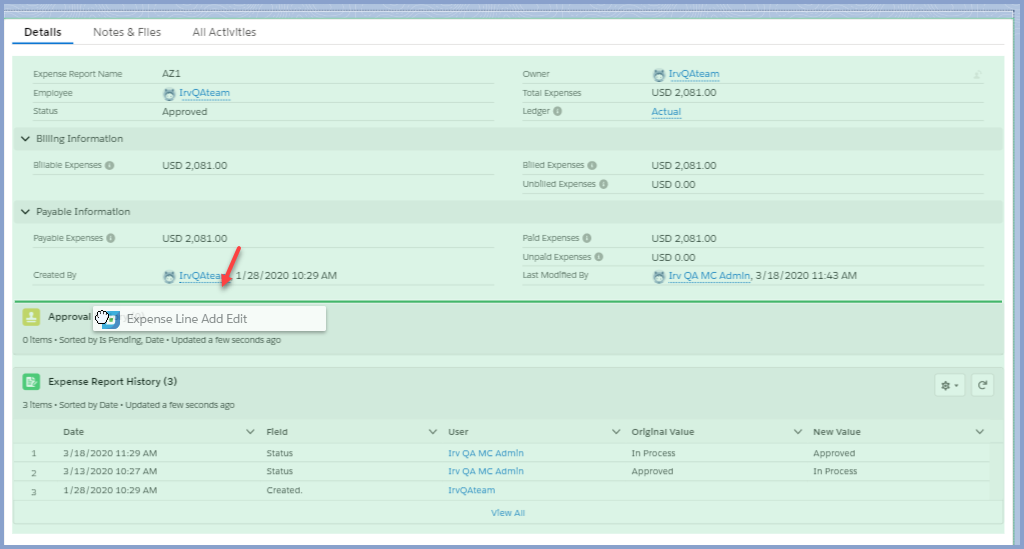The height and width of the screenshot is (549, 1024).
Task: Open the Field column dropdown
Action: pyautogui.click(x=432, y=431)
